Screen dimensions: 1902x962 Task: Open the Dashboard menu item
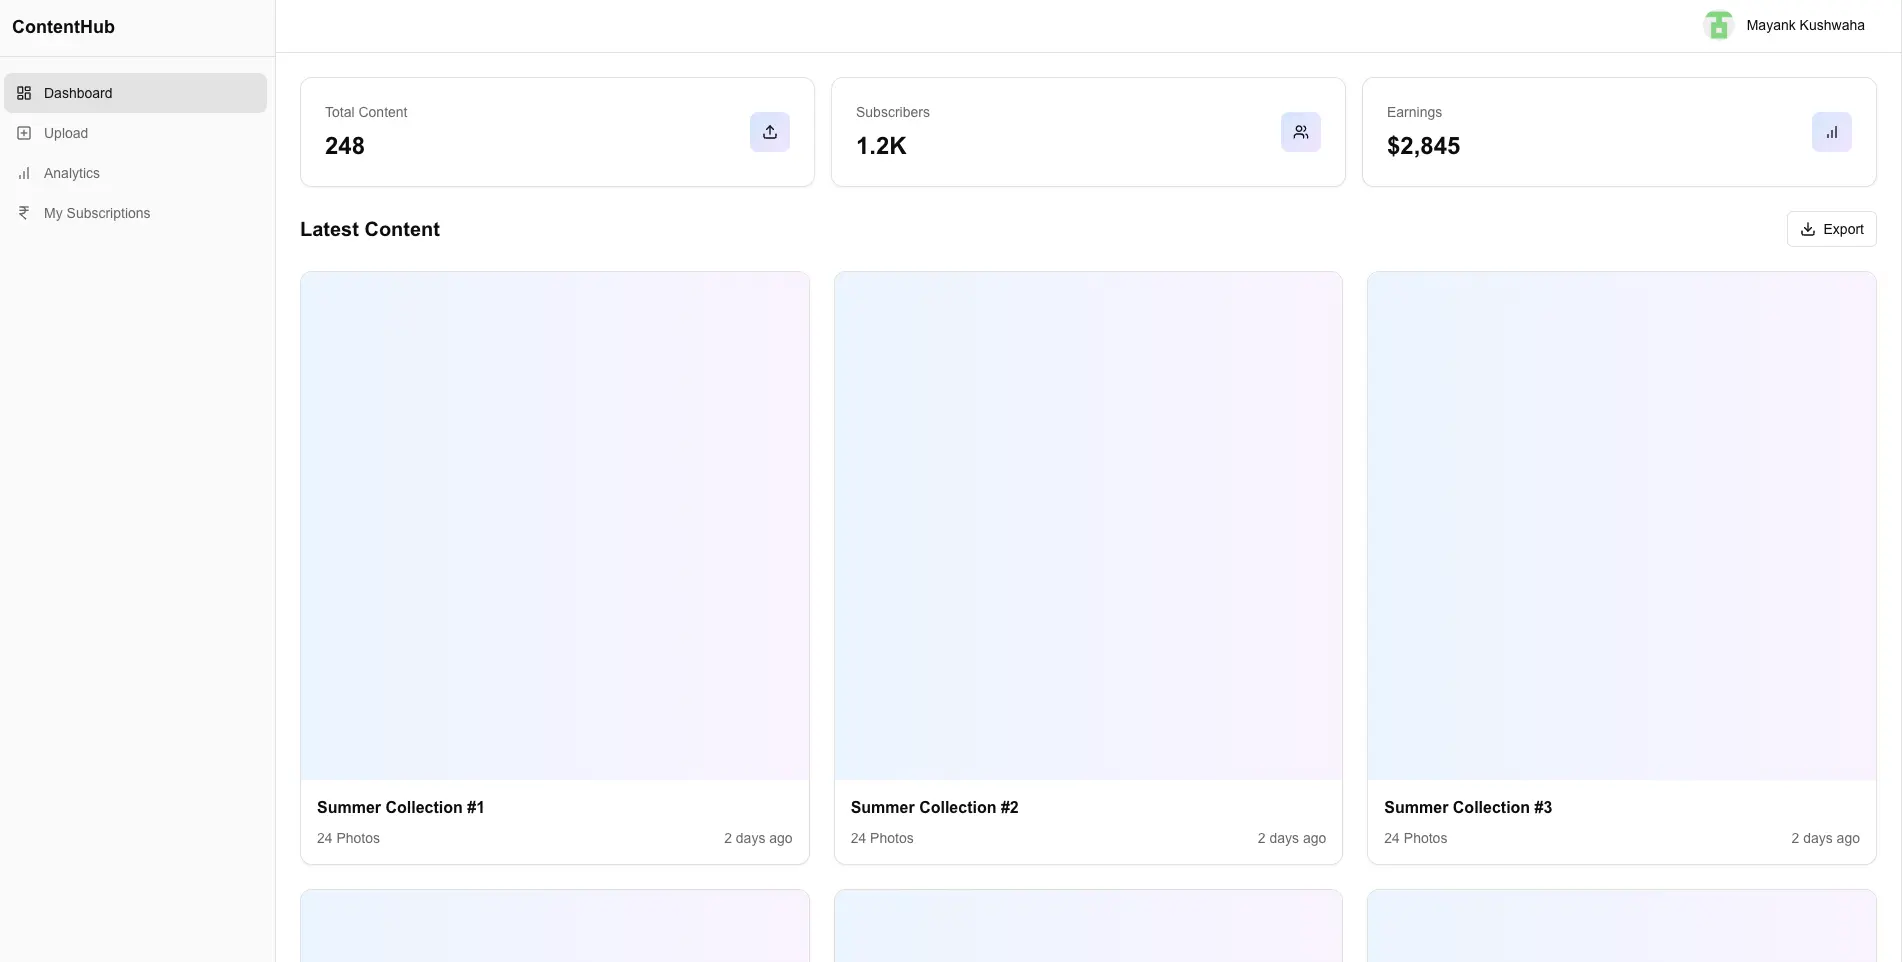click(x=135, y=93)
